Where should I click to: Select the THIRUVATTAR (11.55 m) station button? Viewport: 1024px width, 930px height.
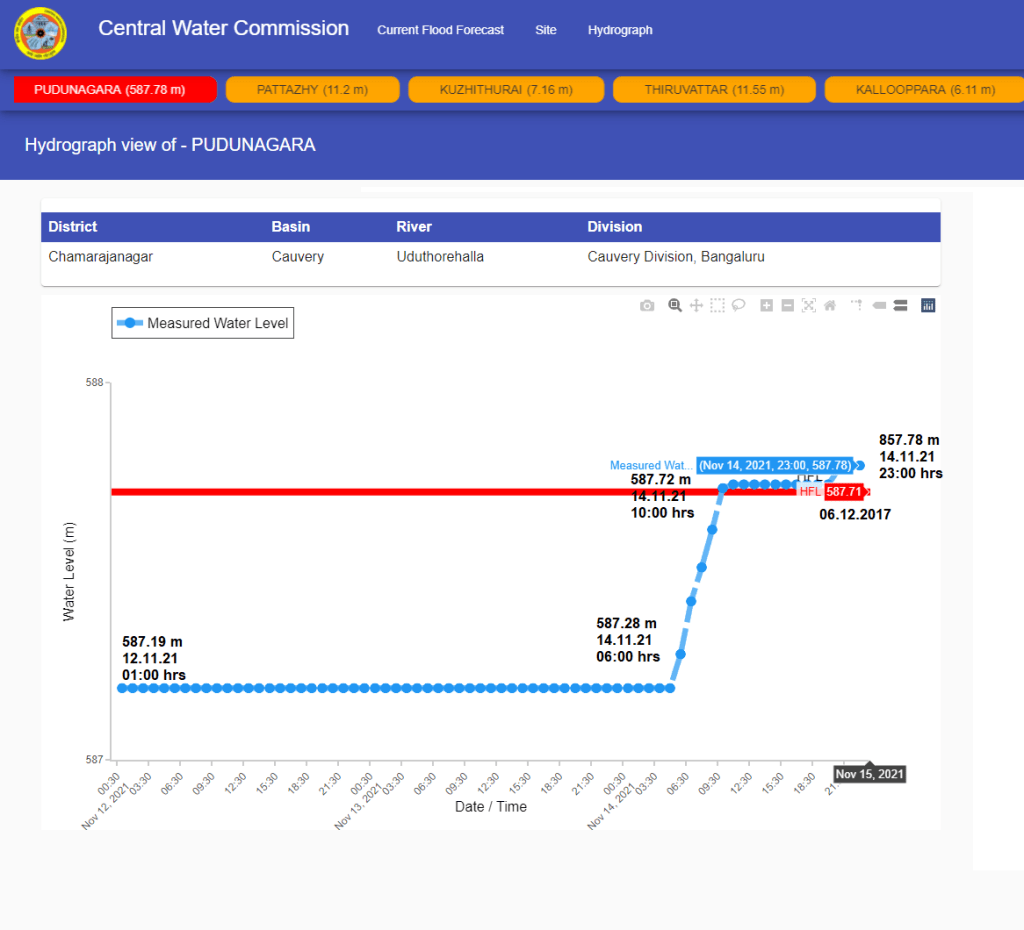(x=711, y=90)
